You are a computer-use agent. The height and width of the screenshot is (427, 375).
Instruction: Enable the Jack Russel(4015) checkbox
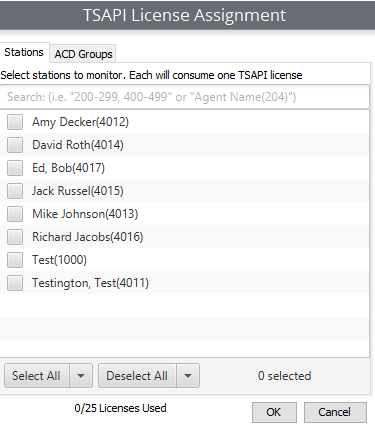(x=15, y=191)
